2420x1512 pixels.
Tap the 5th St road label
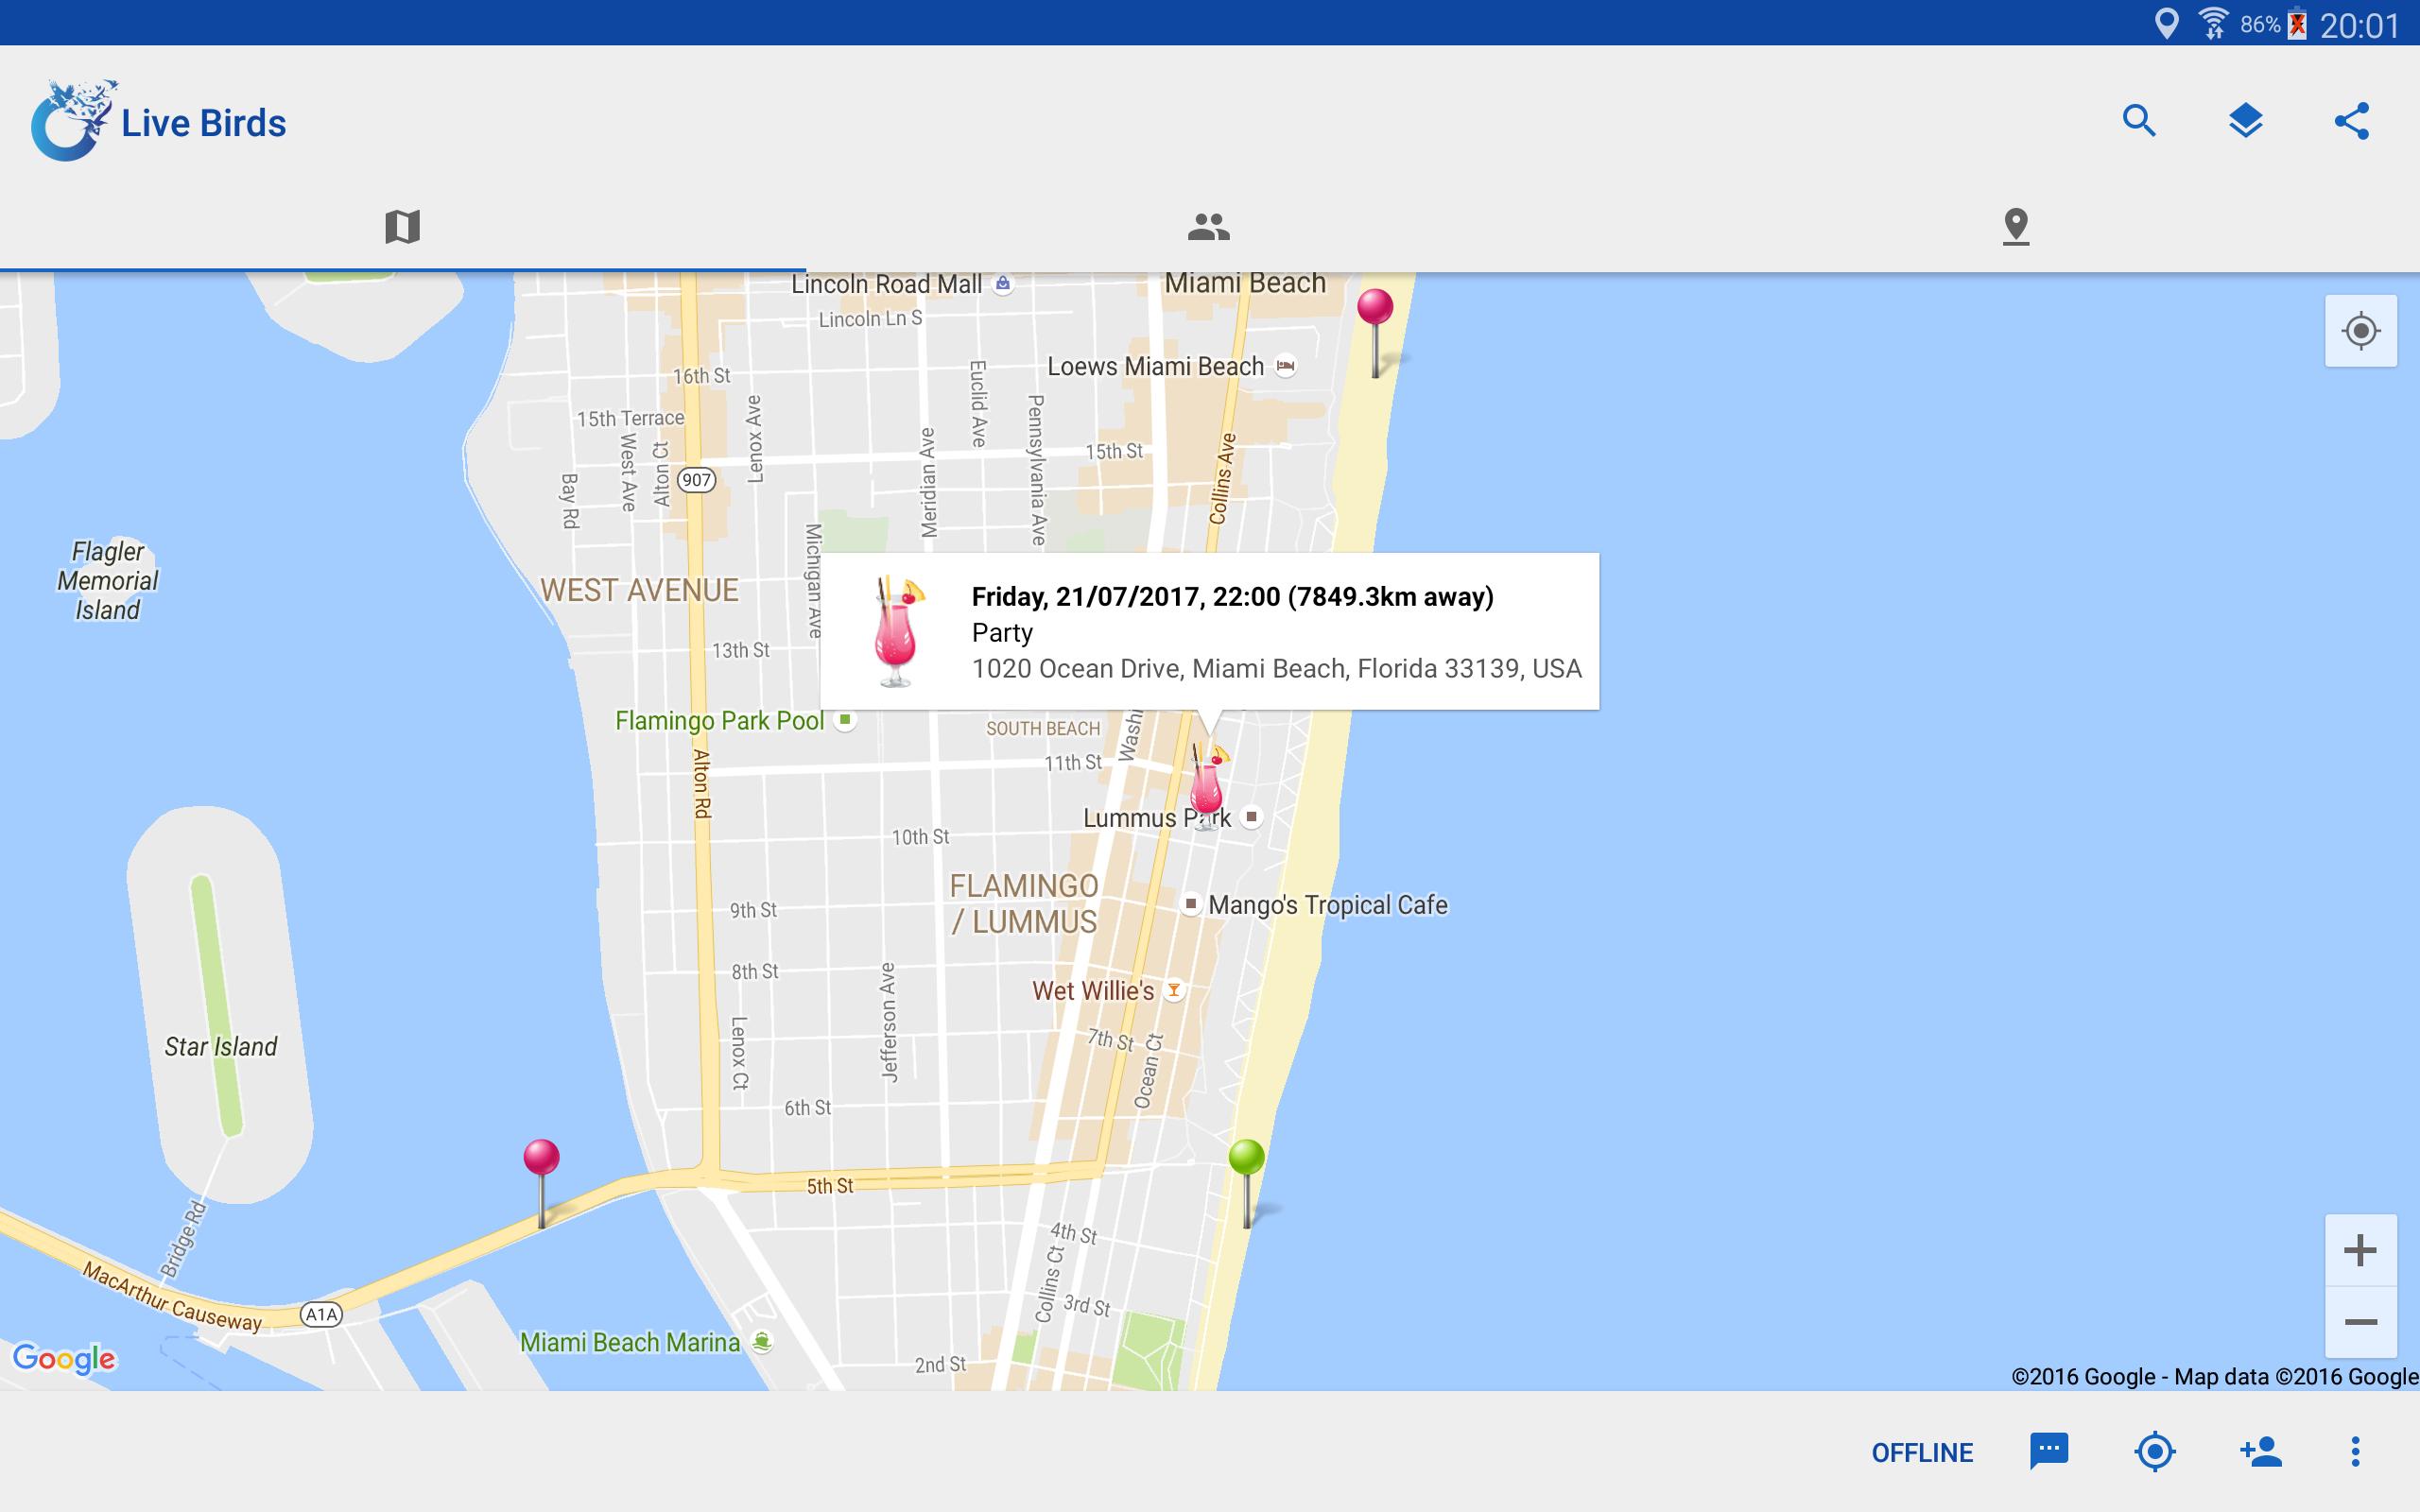click(830, 1186)
